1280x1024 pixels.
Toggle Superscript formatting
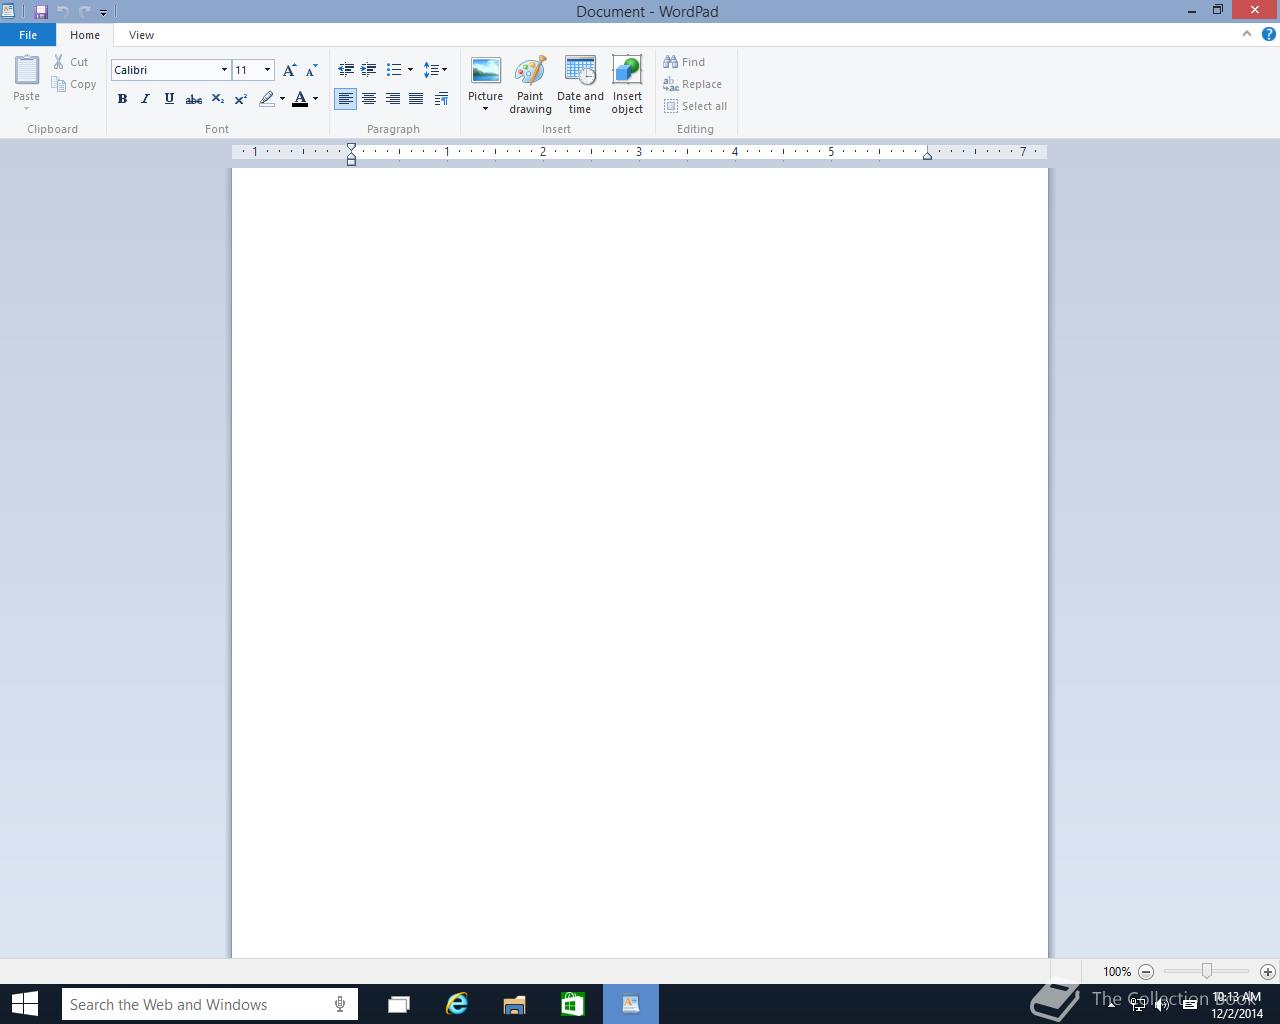click(x=241, y=99)
